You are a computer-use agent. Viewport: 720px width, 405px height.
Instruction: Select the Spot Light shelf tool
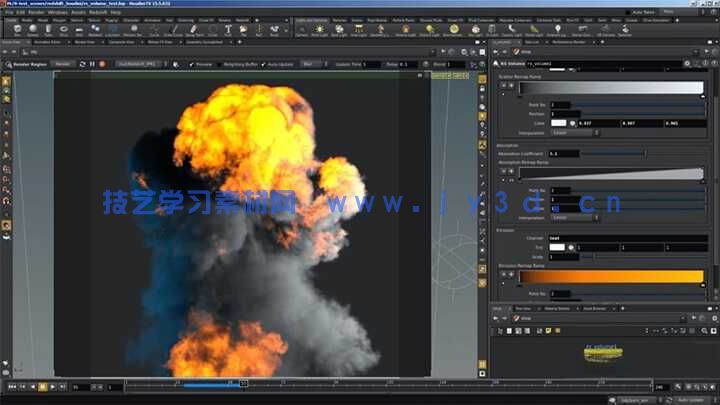coord(339,30)
